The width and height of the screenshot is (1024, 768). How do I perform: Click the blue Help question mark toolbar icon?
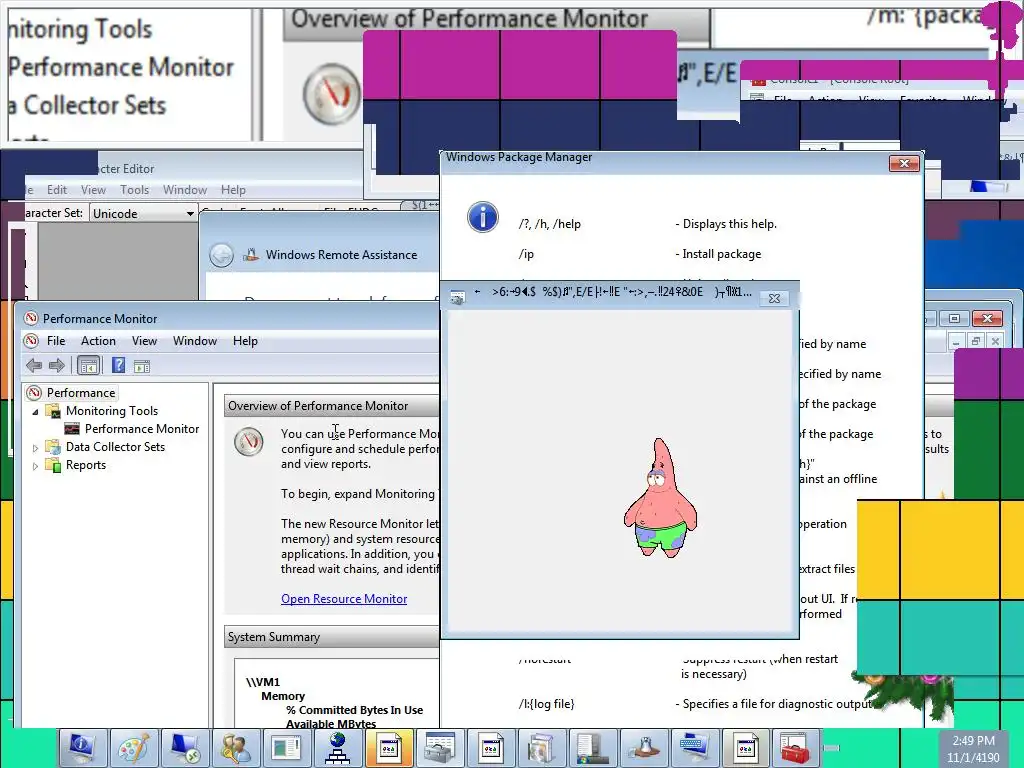tap(118, 365)
